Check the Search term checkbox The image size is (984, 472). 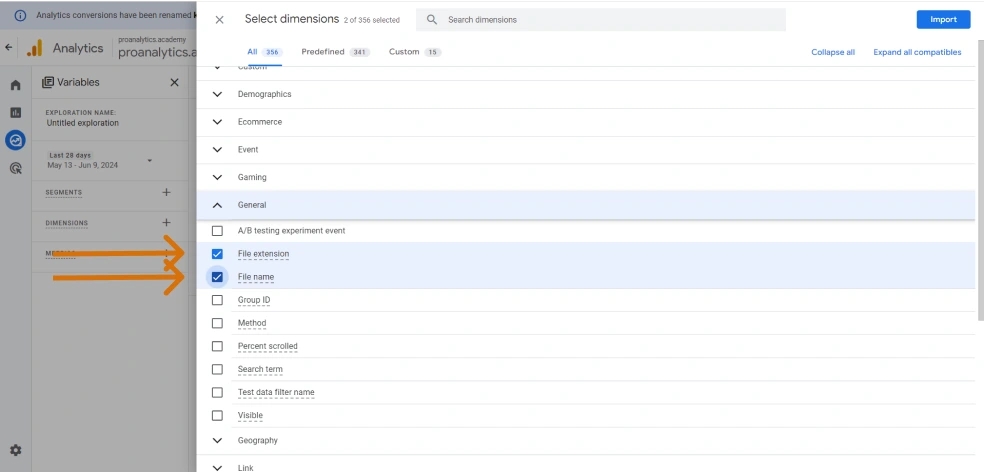217,369
